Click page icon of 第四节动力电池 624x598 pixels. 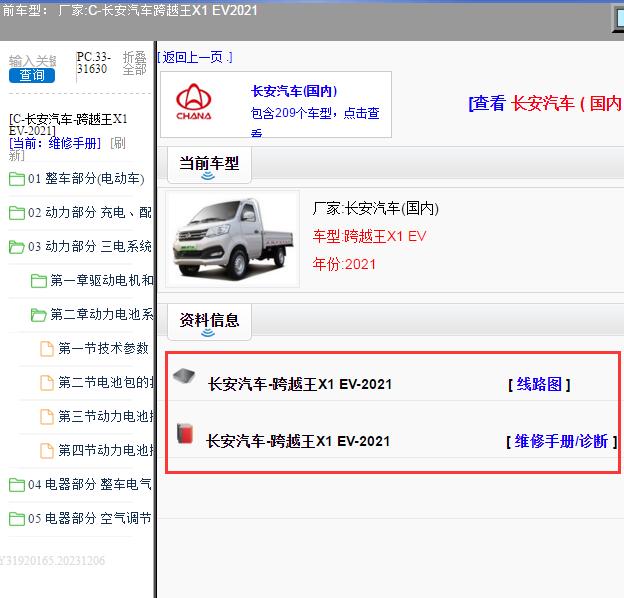click(x=47, y=451)
